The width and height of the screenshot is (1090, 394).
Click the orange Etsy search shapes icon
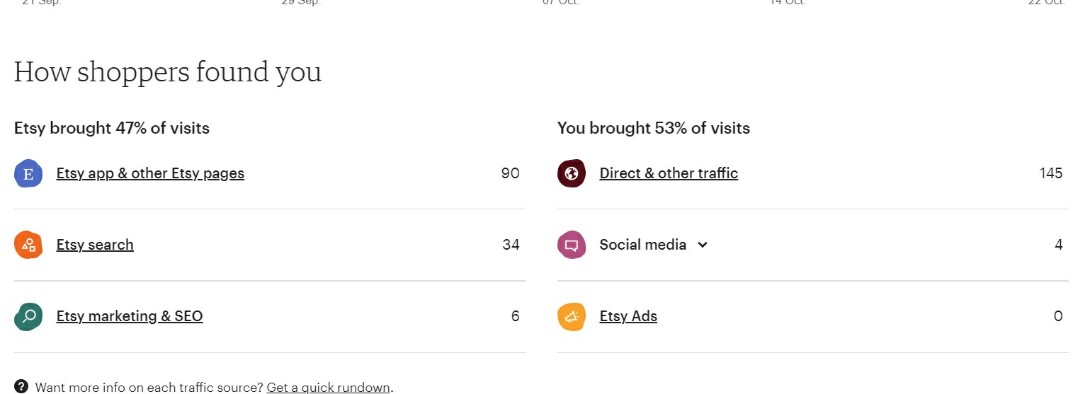[x=28, y=245]
